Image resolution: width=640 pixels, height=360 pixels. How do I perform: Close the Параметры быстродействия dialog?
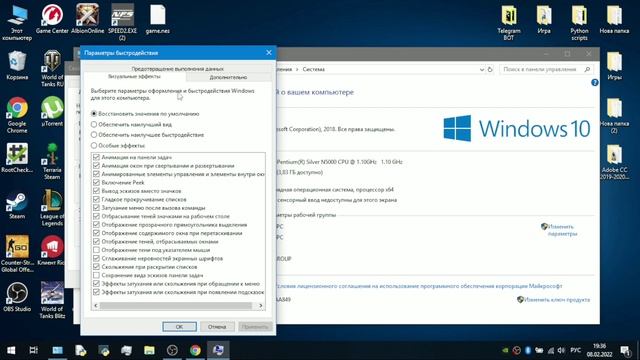point(269,53)
